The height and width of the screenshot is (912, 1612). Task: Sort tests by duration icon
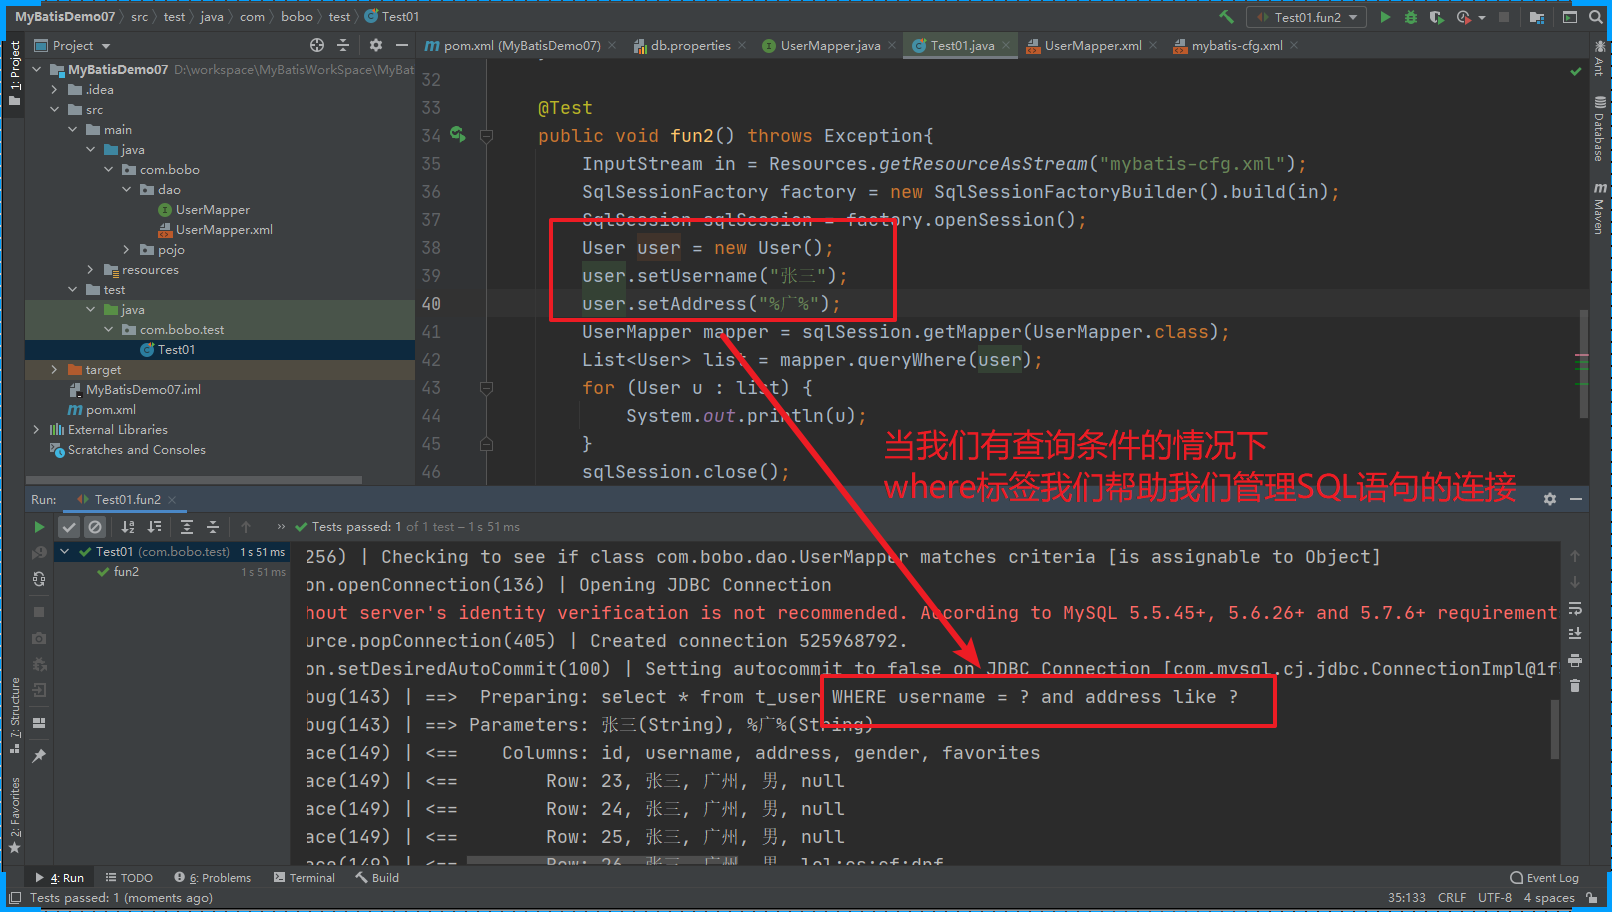(x=154, y=527)
